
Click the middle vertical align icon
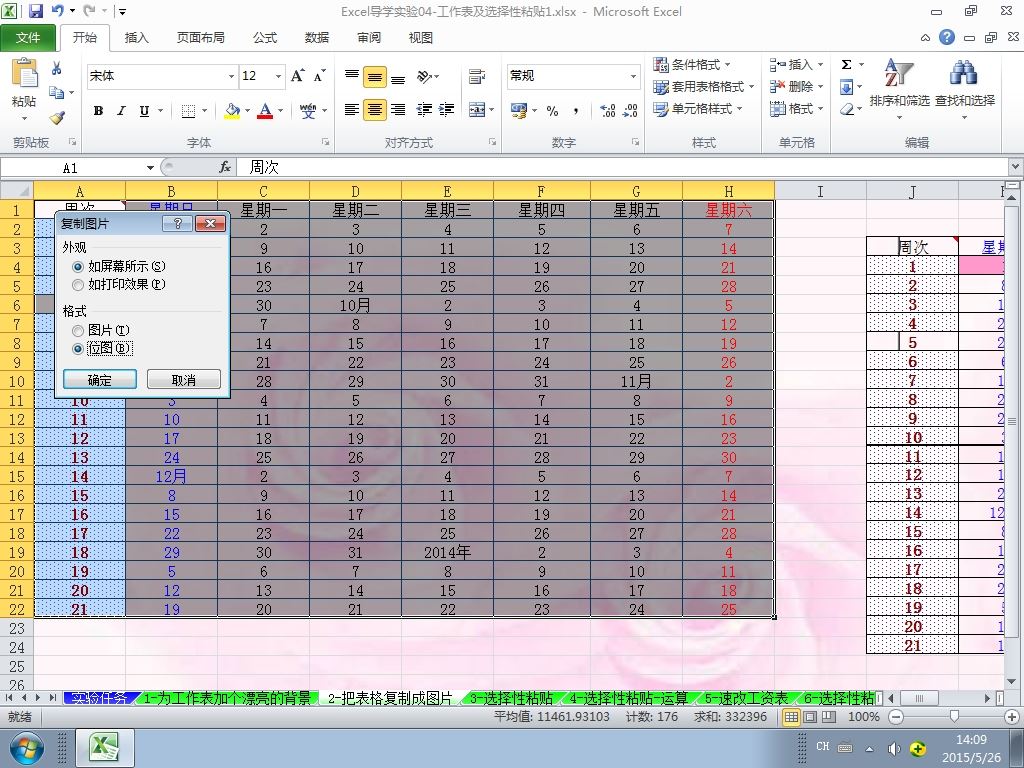coord(375,77)
